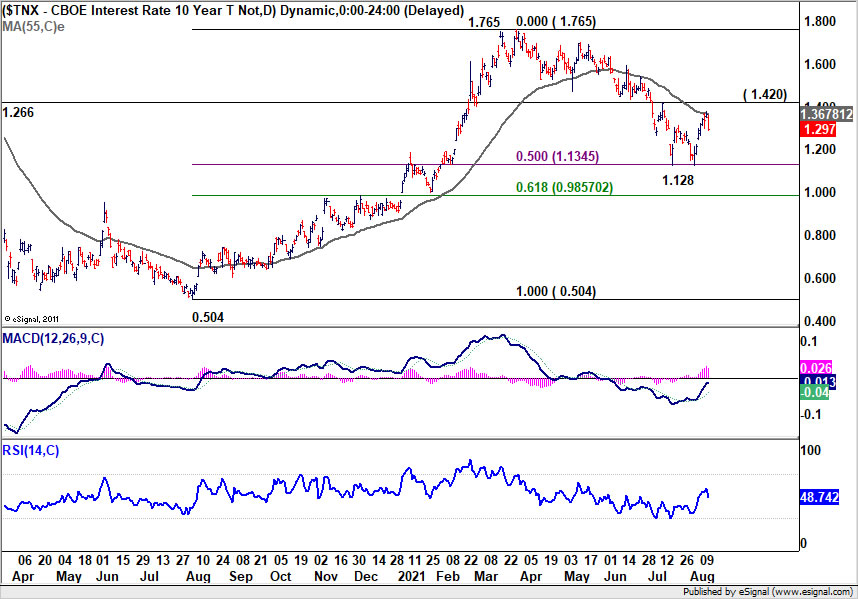The height and width of the screenshot is (599, 858).
Task: Click the 0.800 price axis label
Action: [819, 235]
